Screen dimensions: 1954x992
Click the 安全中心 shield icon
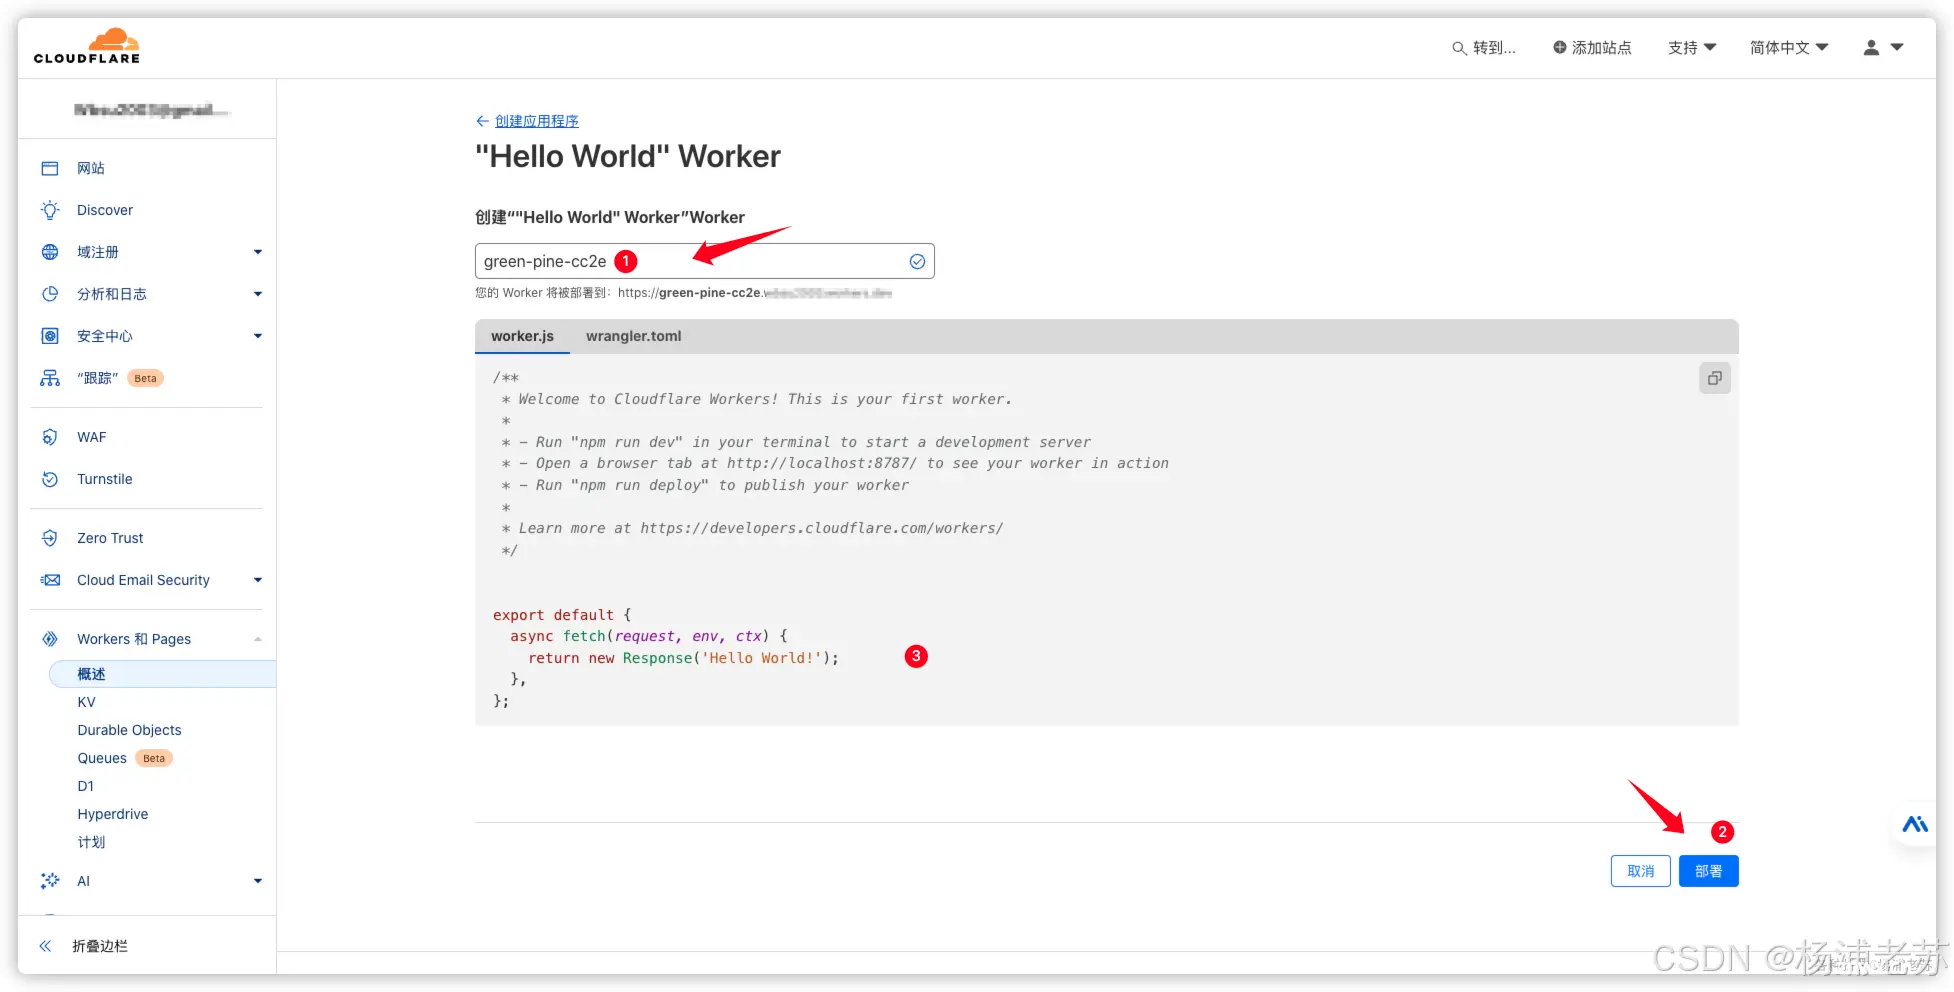pos(50,336)
